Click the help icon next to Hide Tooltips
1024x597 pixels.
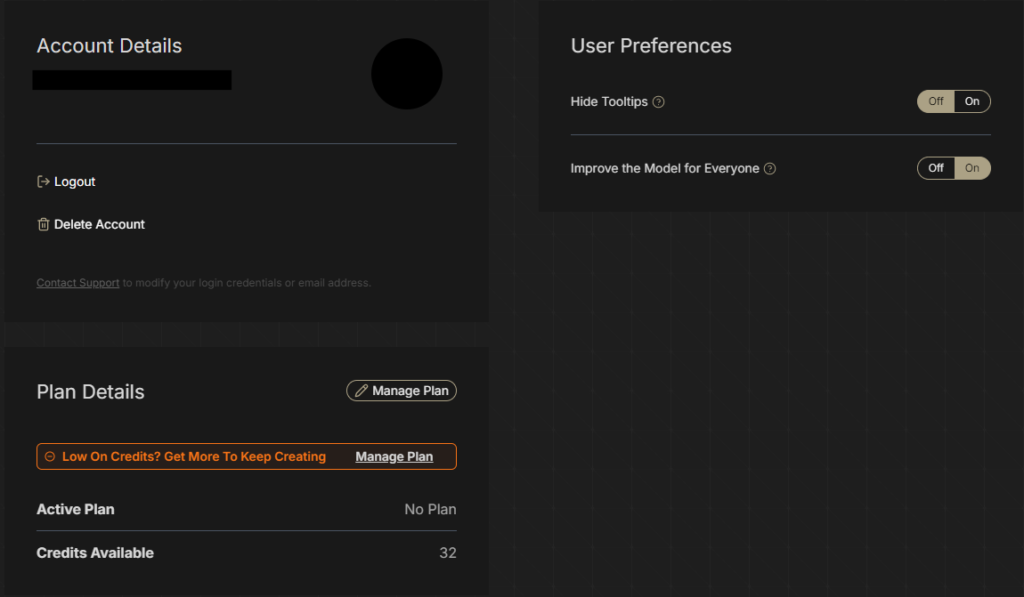pyautogui.click(x=658, y=102)
